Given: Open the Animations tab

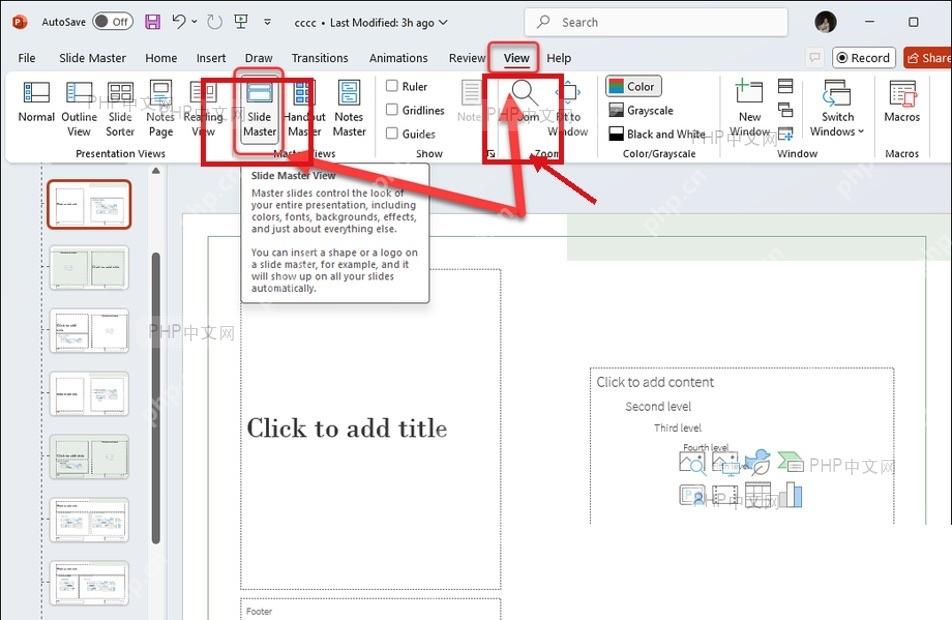Looking at the screenshot, I should point(398,58).
